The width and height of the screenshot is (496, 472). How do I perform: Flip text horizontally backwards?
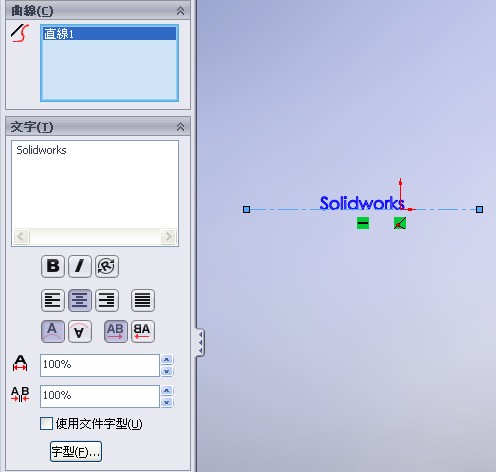click(x=143, y=331)
